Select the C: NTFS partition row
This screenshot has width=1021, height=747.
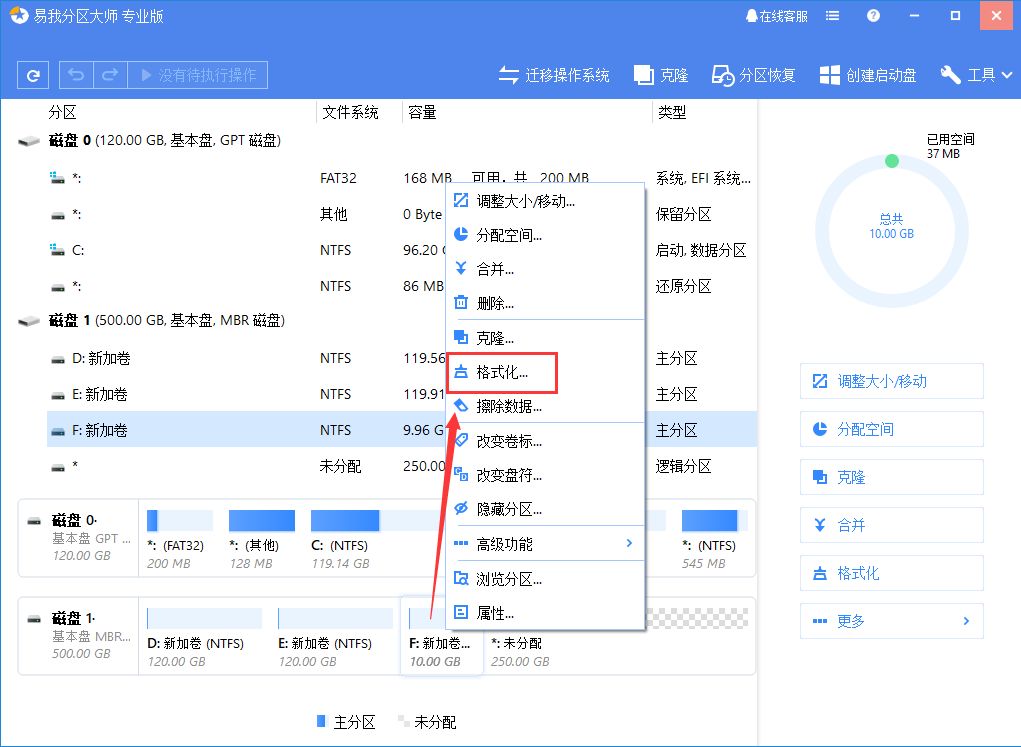[x=200, y=250]
